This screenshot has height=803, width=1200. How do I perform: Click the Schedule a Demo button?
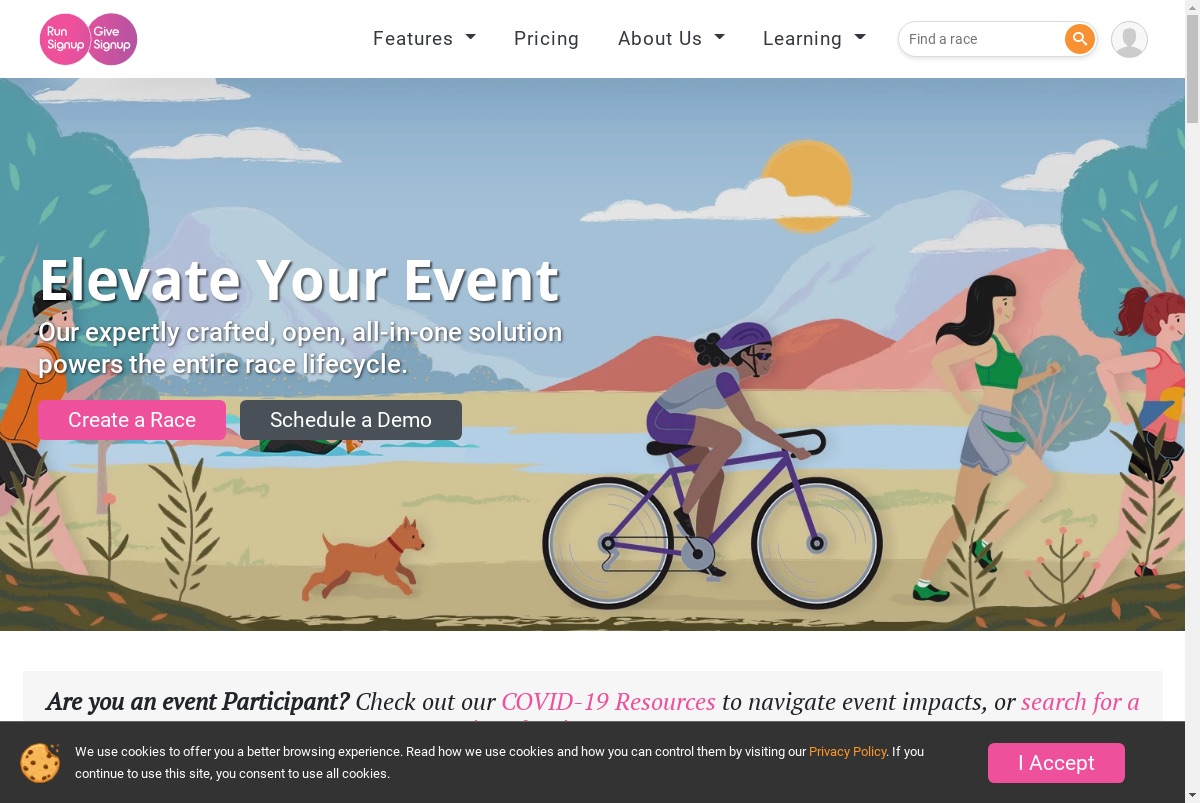tap(351, 420)
